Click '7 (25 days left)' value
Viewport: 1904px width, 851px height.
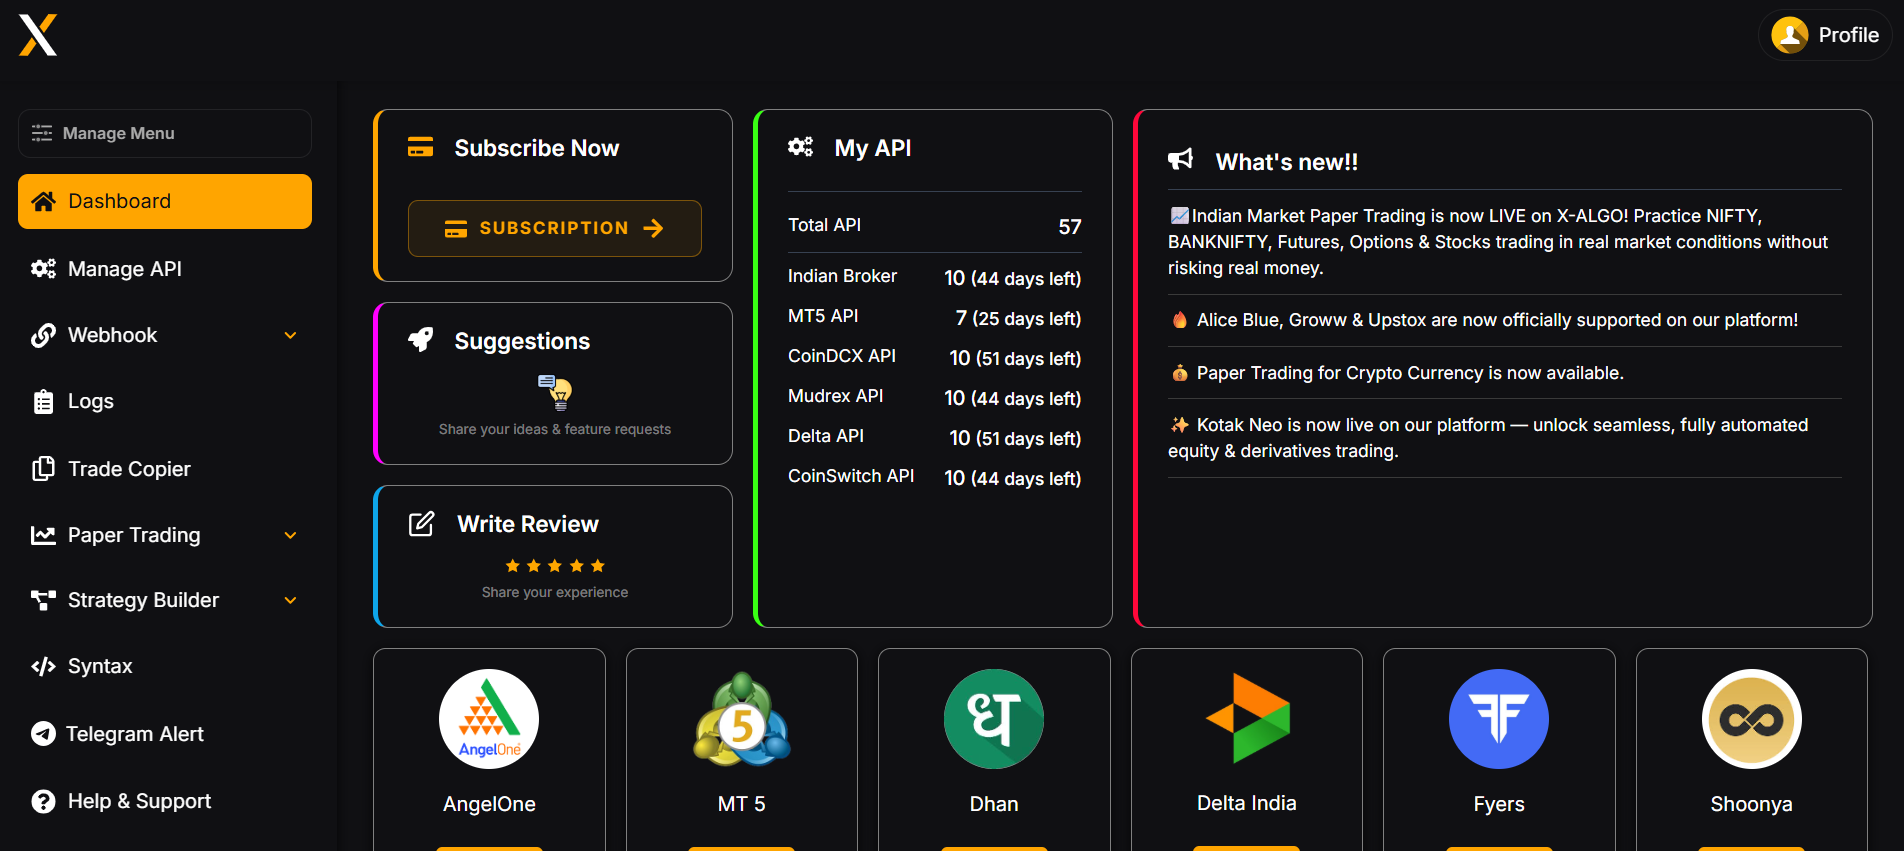click(x=1018, y=318)
